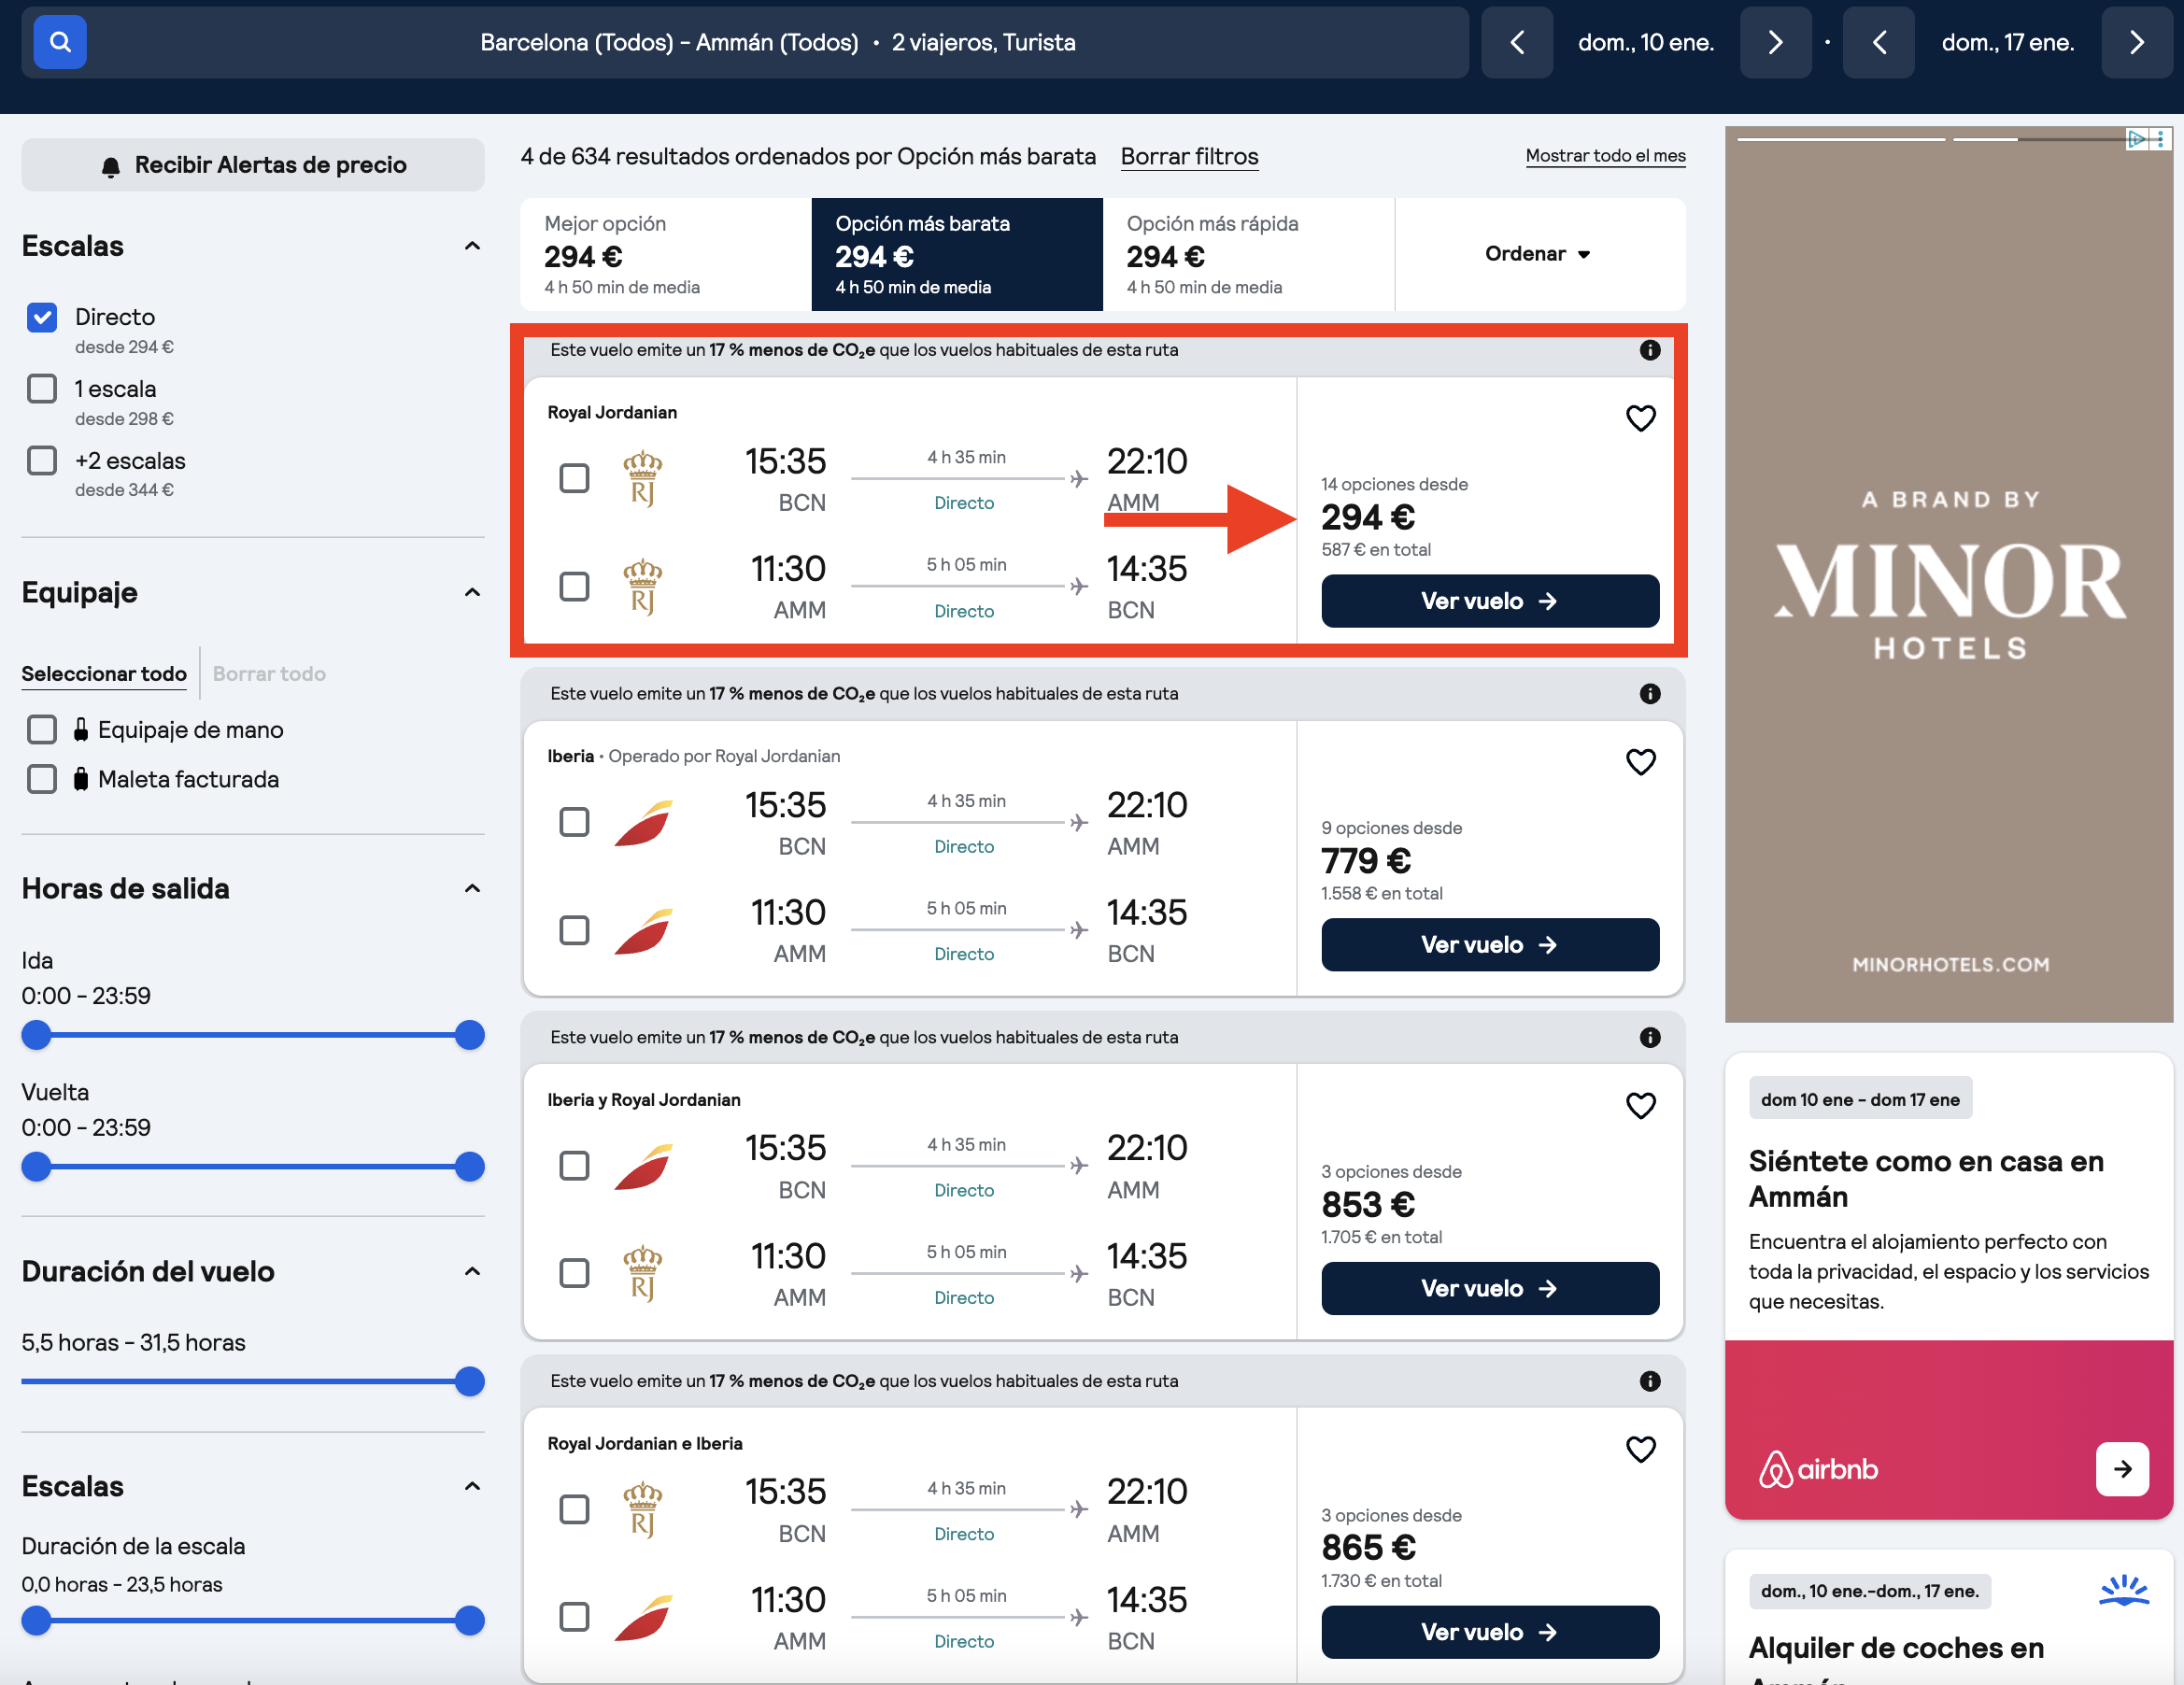Click the airbnb arrow button
The width and height of the screenshot is (2184, 1685).
[2122, 1469]
